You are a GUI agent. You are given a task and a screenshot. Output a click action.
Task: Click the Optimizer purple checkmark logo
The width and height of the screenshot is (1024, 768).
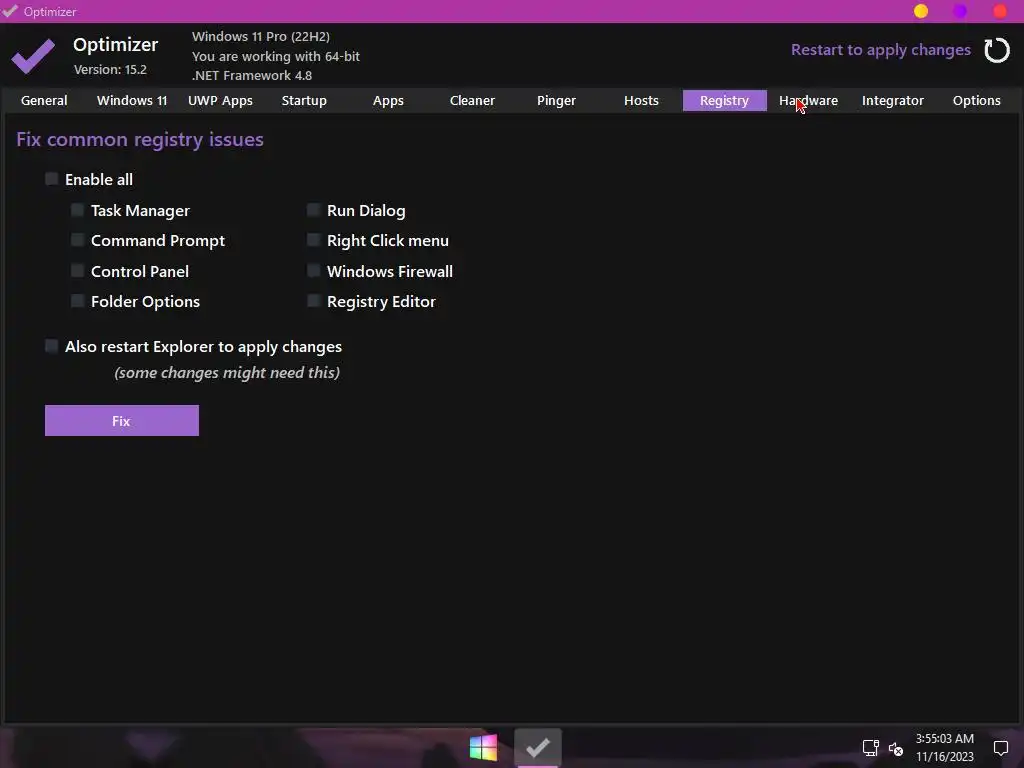pyautogui.click(x=33, y=56)
